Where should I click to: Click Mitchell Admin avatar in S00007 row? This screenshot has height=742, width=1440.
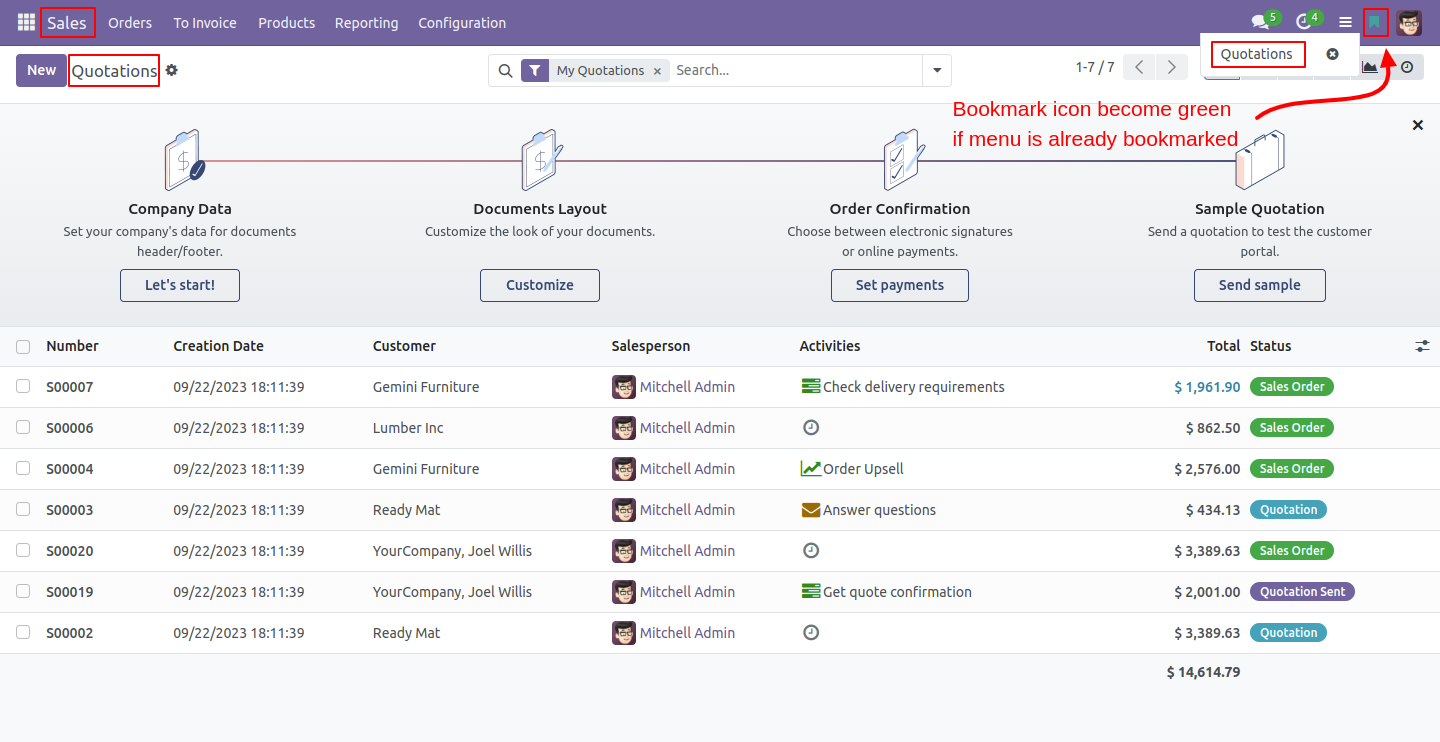[x=624, y=387]
